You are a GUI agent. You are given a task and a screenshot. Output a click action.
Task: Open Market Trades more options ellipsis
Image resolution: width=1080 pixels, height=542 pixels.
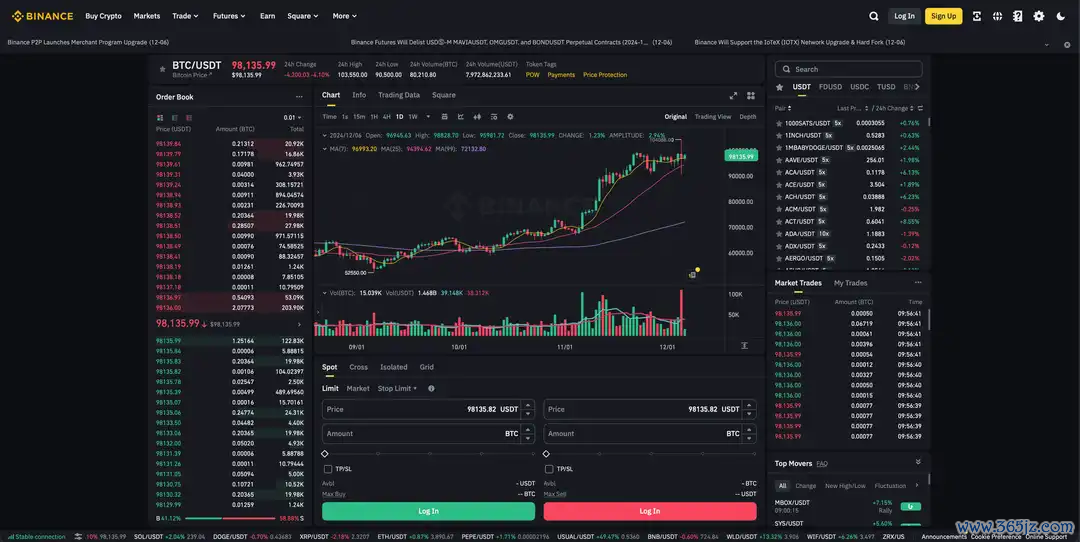point(917,283)
